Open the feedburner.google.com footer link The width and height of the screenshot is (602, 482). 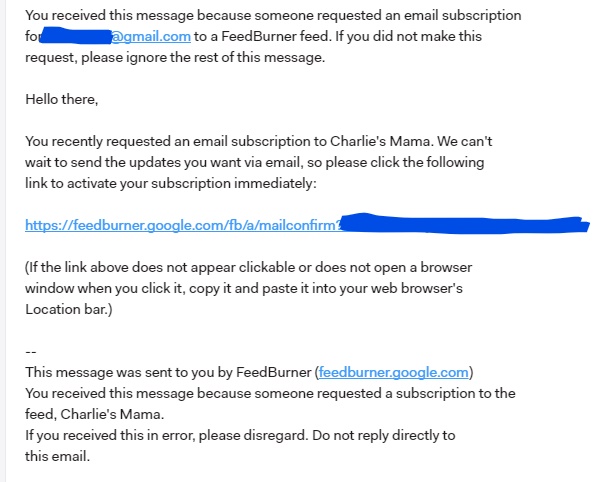click(x=394, y=372)
